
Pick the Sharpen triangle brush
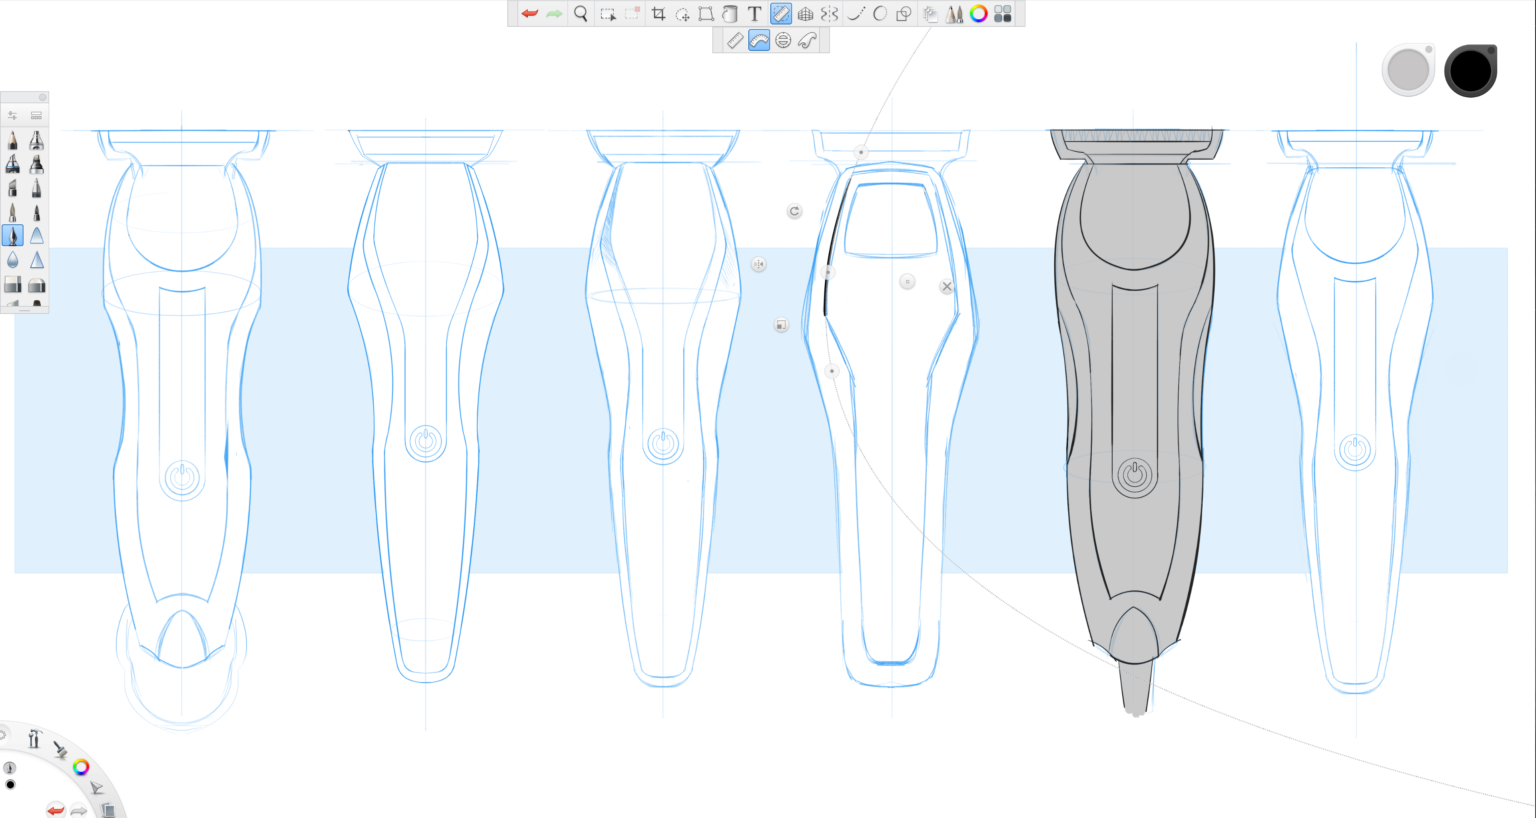coord(36,260)
